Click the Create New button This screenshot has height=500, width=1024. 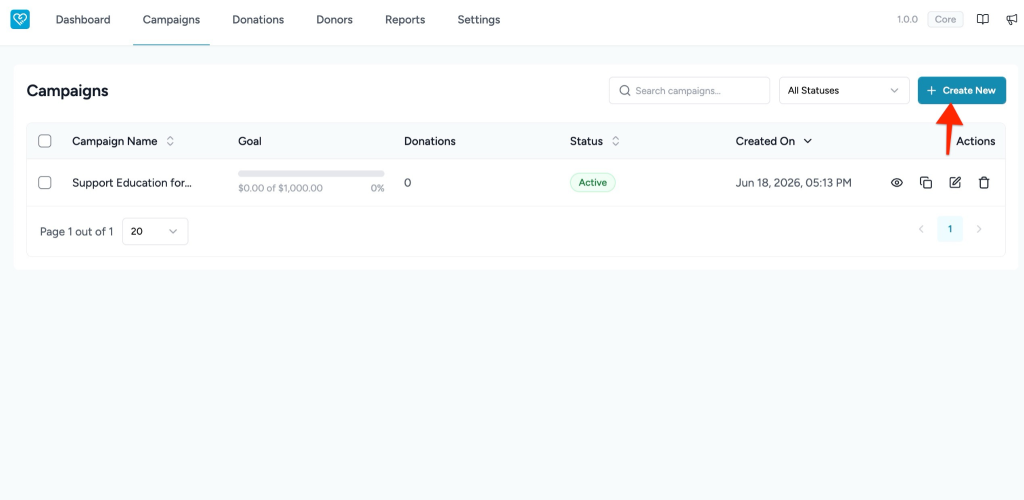click(961, 91)
